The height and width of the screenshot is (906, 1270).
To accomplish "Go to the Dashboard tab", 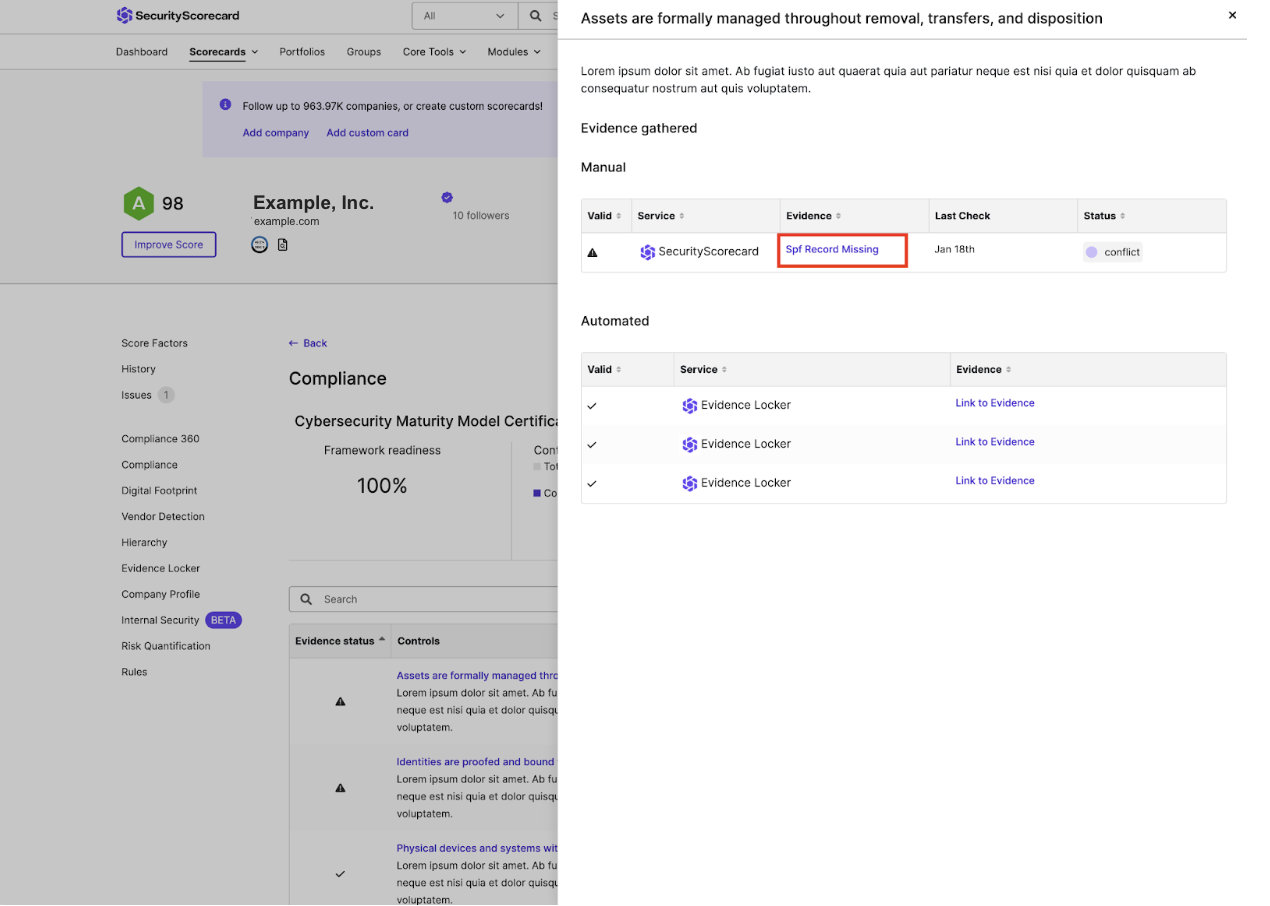I will coord(142,52).
